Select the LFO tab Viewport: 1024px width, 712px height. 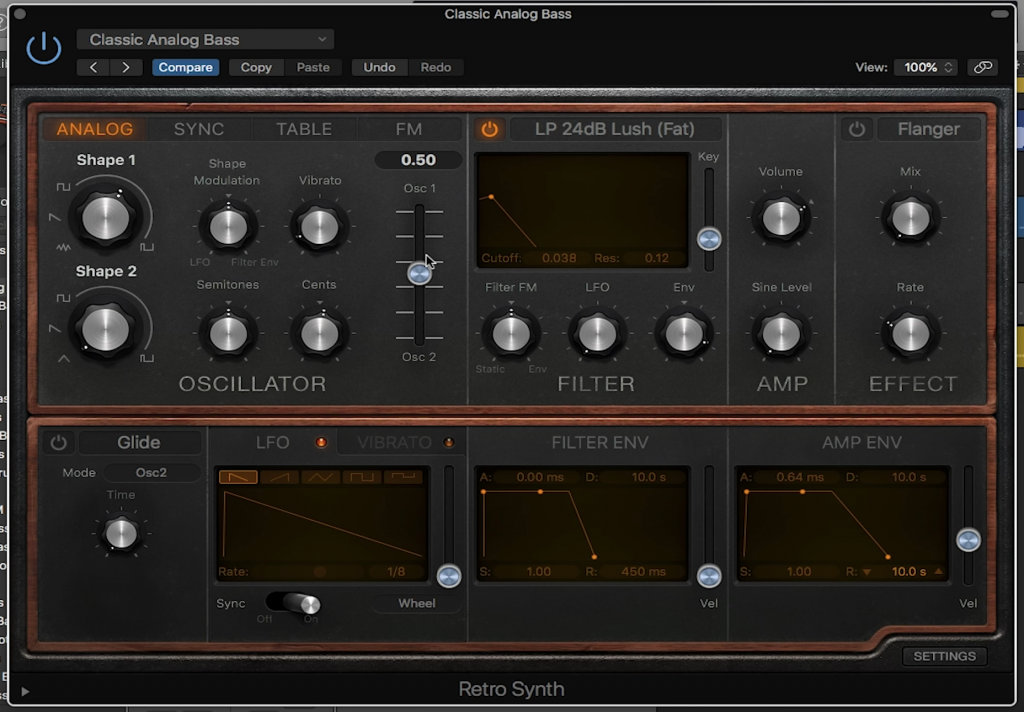point(272,442)
